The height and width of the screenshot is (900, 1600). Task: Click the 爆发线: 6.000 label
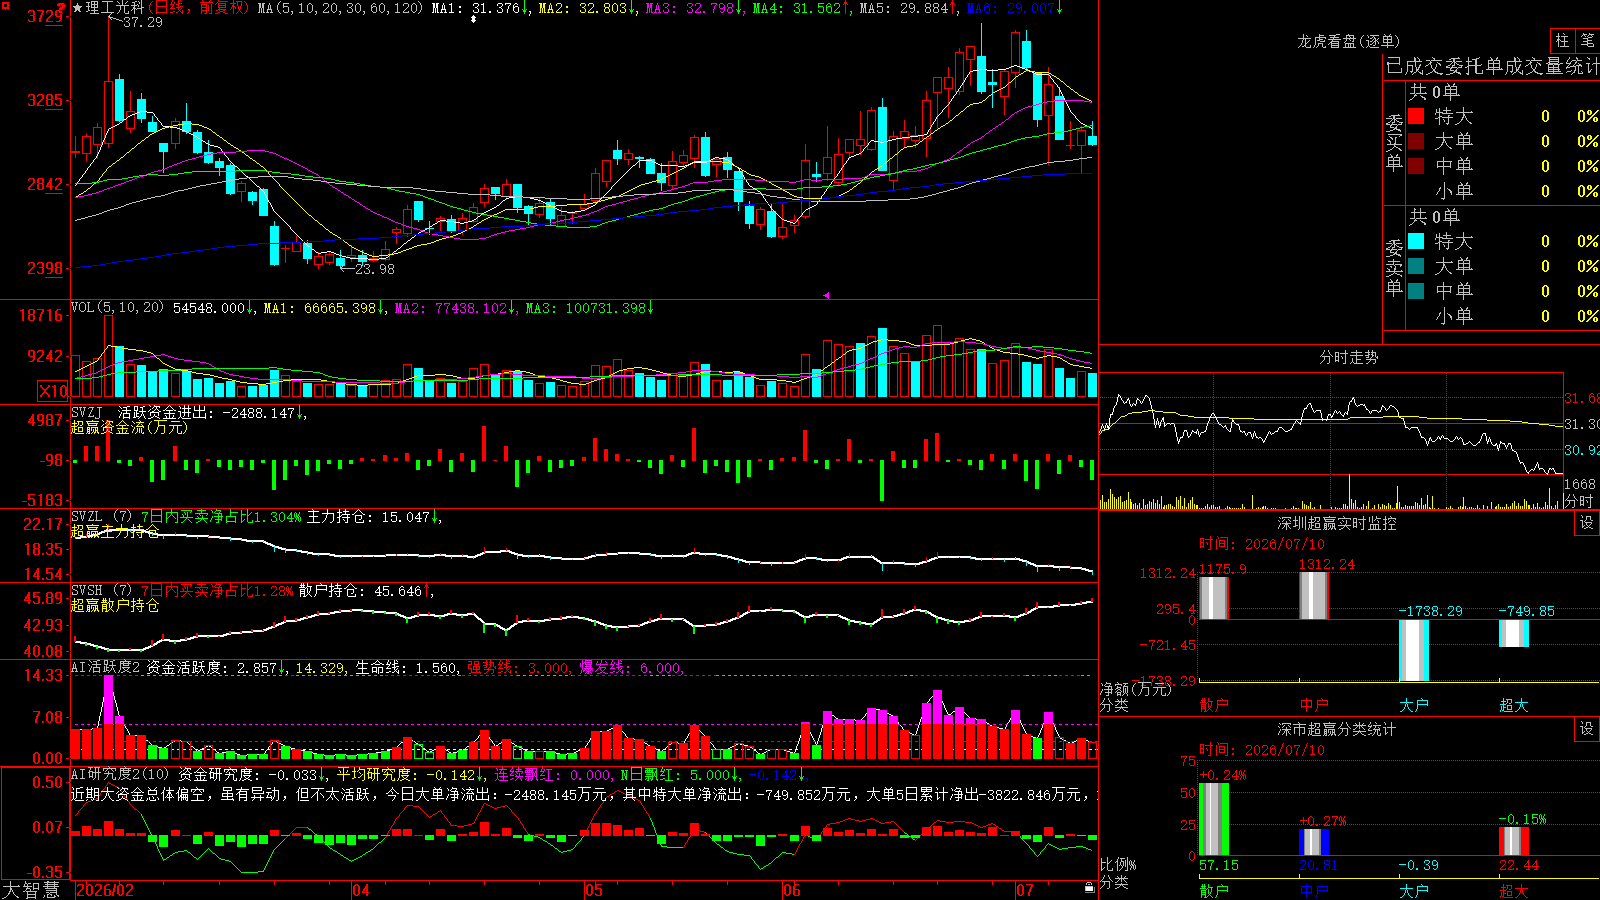(630, 668)
